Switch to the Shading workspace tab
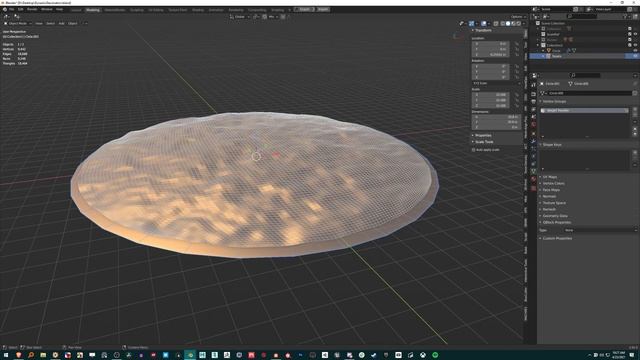 [x=198, y=9]
